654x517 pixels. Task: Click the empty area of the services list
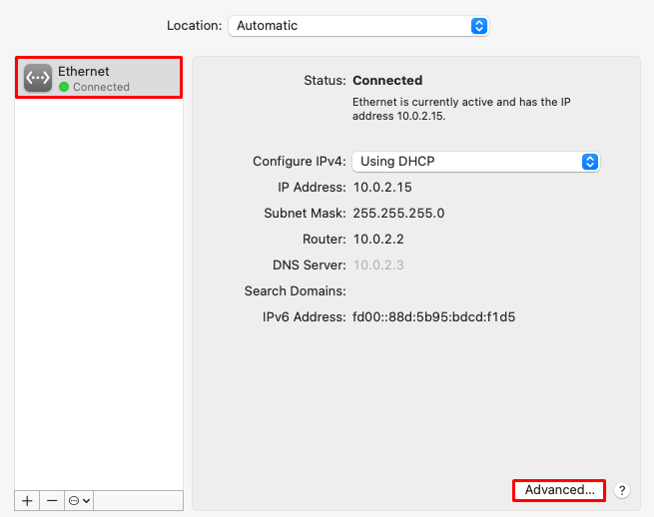(99, 292)
